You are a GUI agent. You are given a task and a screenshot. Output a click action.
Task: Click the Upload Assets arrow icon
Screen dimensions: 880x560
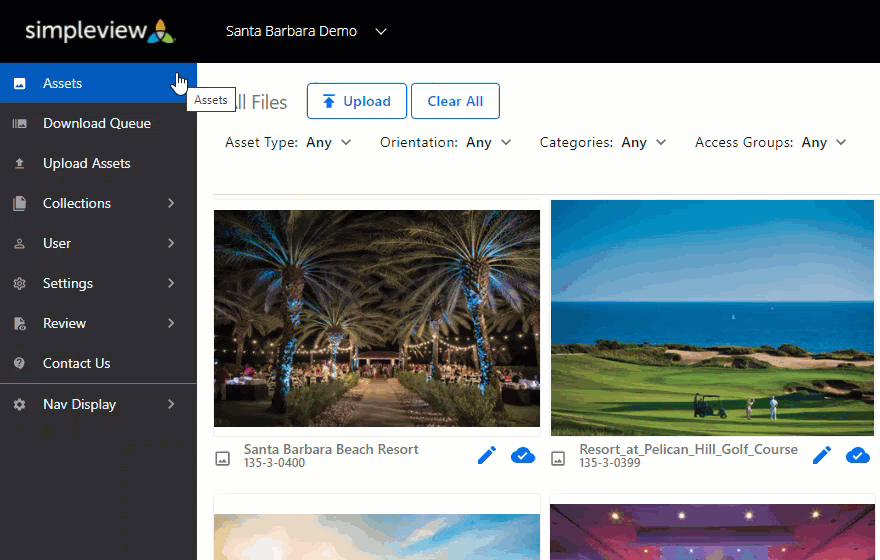point(20,163)
